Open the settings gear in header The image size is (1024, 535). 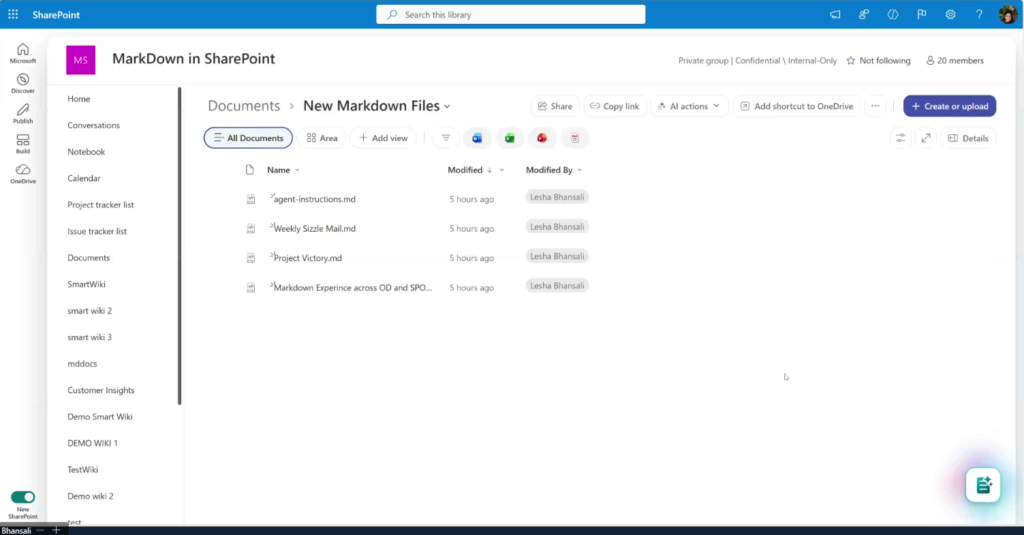point(950,14)
